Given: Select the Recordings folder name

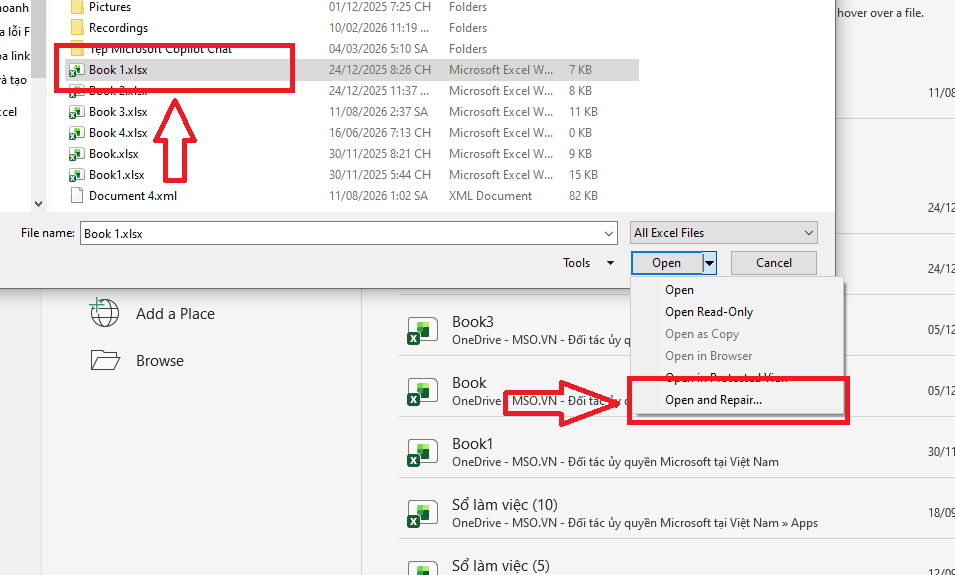Looking at the screenshot, I should (118, 28).
